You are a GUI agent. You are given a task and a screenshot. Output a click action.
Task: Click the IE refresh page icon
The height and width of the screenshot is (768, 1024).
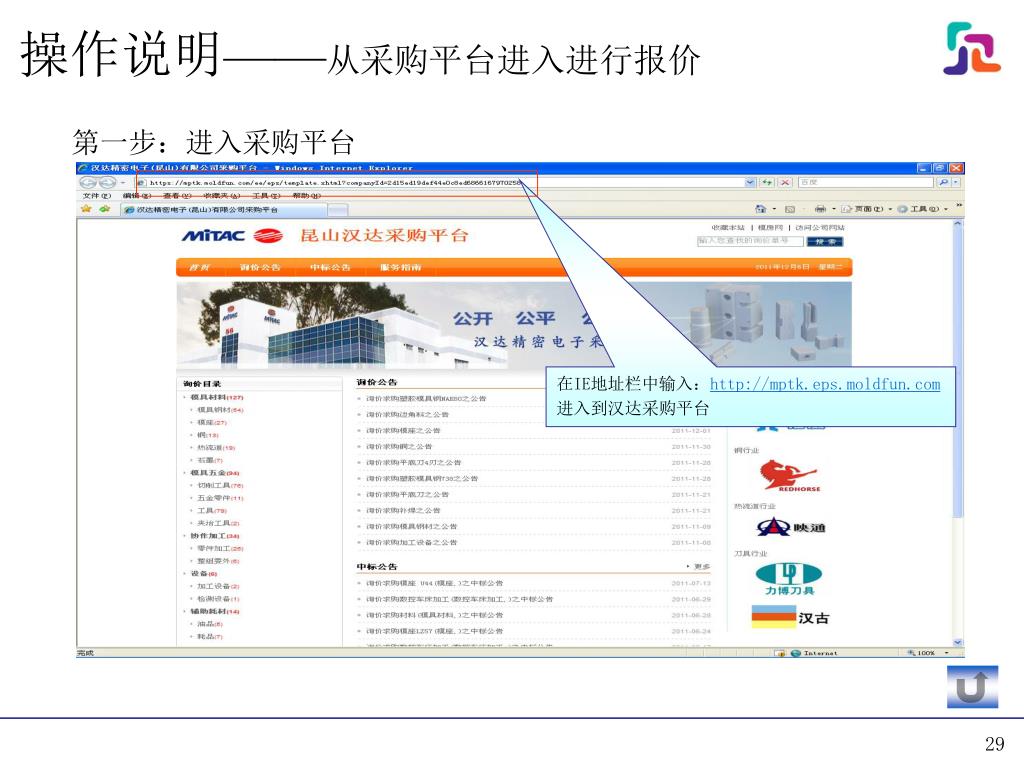[x=767, y=182]
